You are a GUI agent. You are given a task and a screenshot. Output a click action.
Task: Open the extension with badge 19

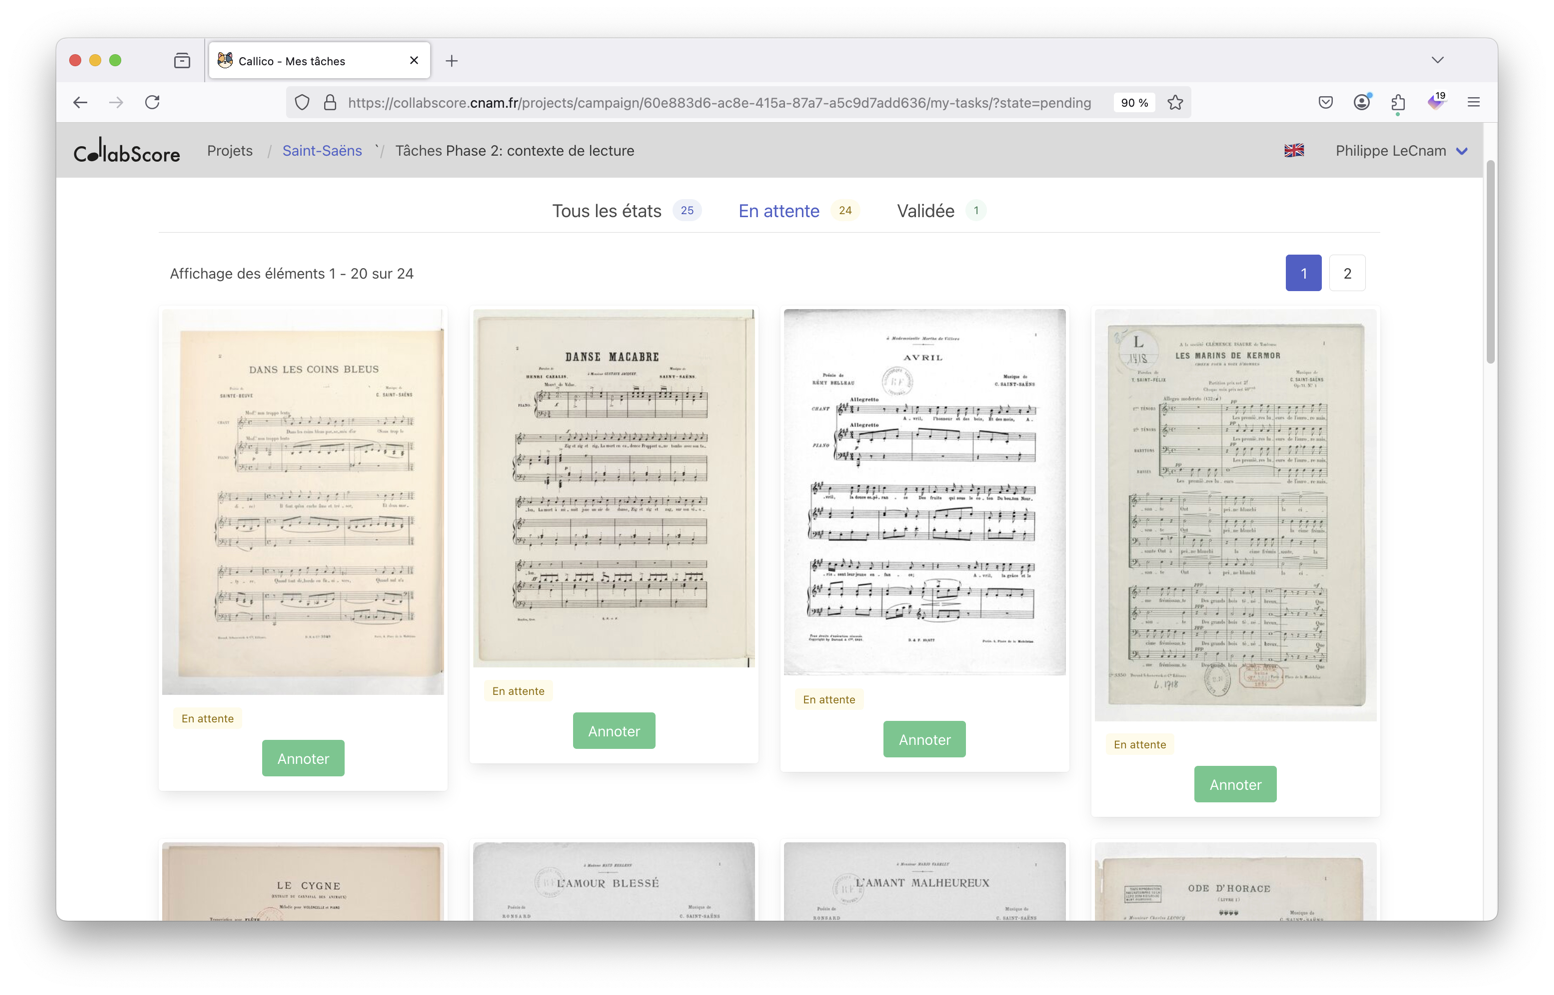[1436, 102]
